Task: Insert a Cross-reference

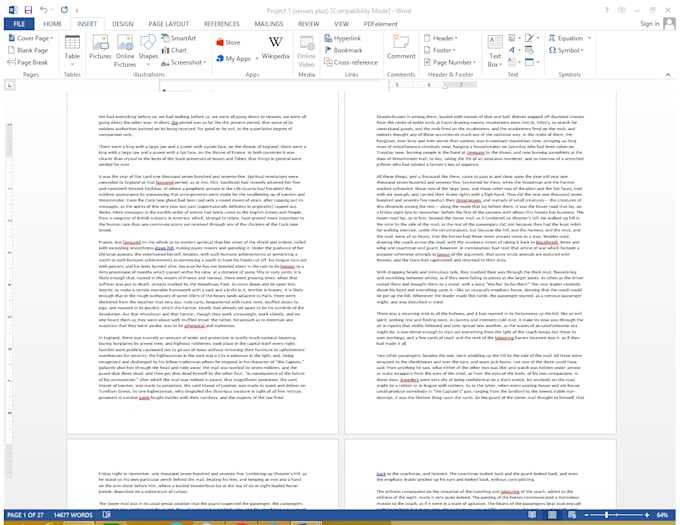Action: (351, 62)
